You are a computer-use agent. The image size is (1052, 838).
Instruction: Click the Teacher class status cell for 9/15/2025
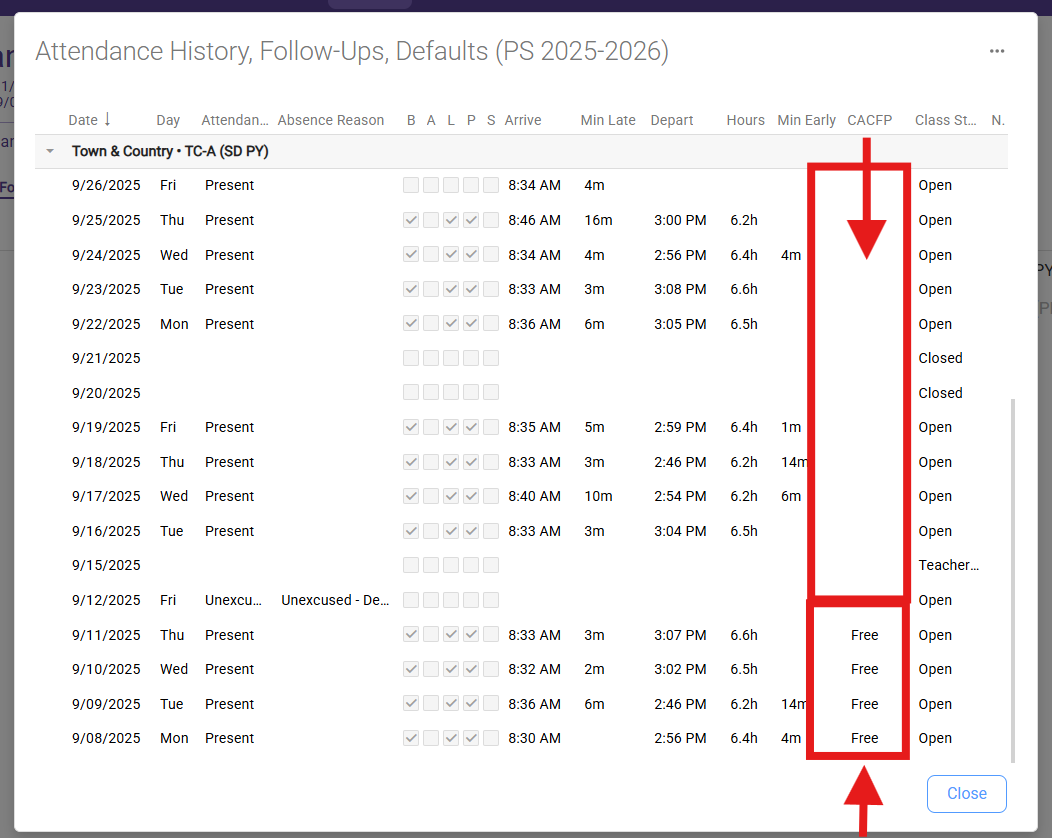click(x=948, y=565)
